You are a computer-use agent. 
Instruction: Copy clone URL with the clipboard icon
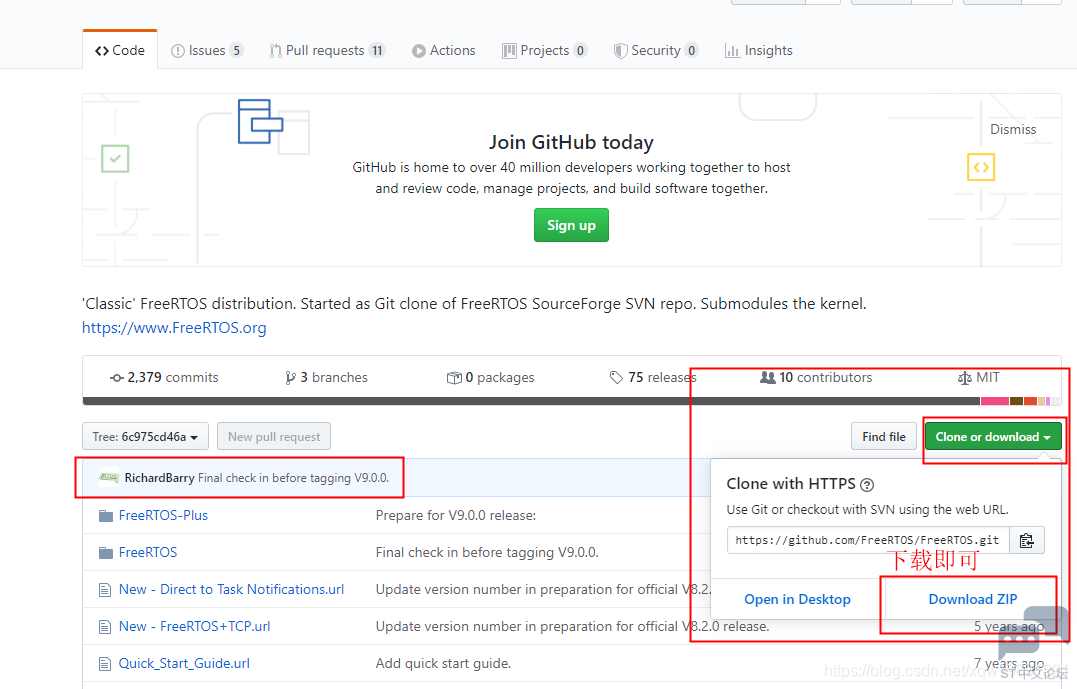coord(1027,540)
